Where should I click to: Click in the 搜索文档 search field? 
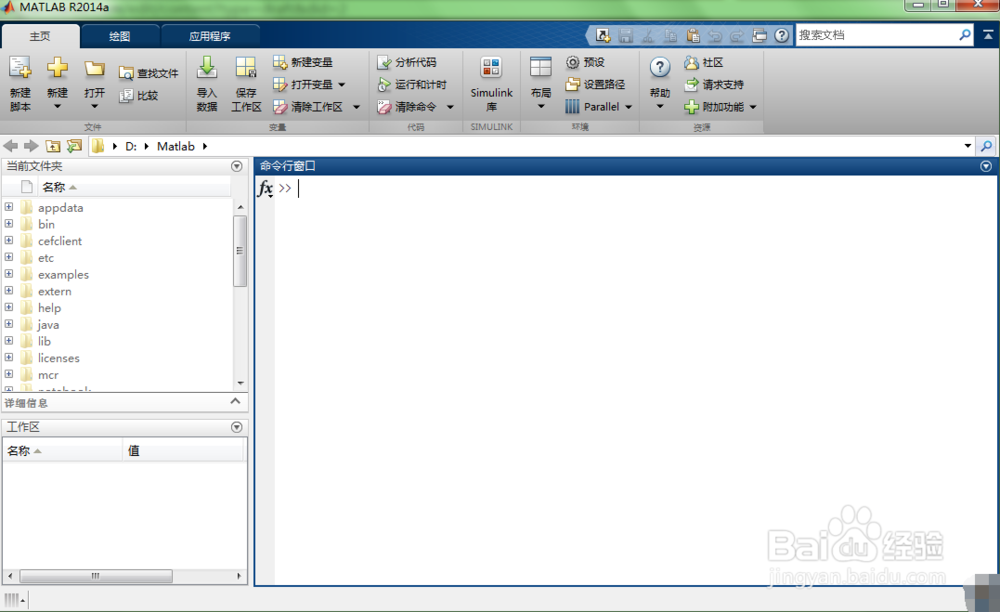877,35
